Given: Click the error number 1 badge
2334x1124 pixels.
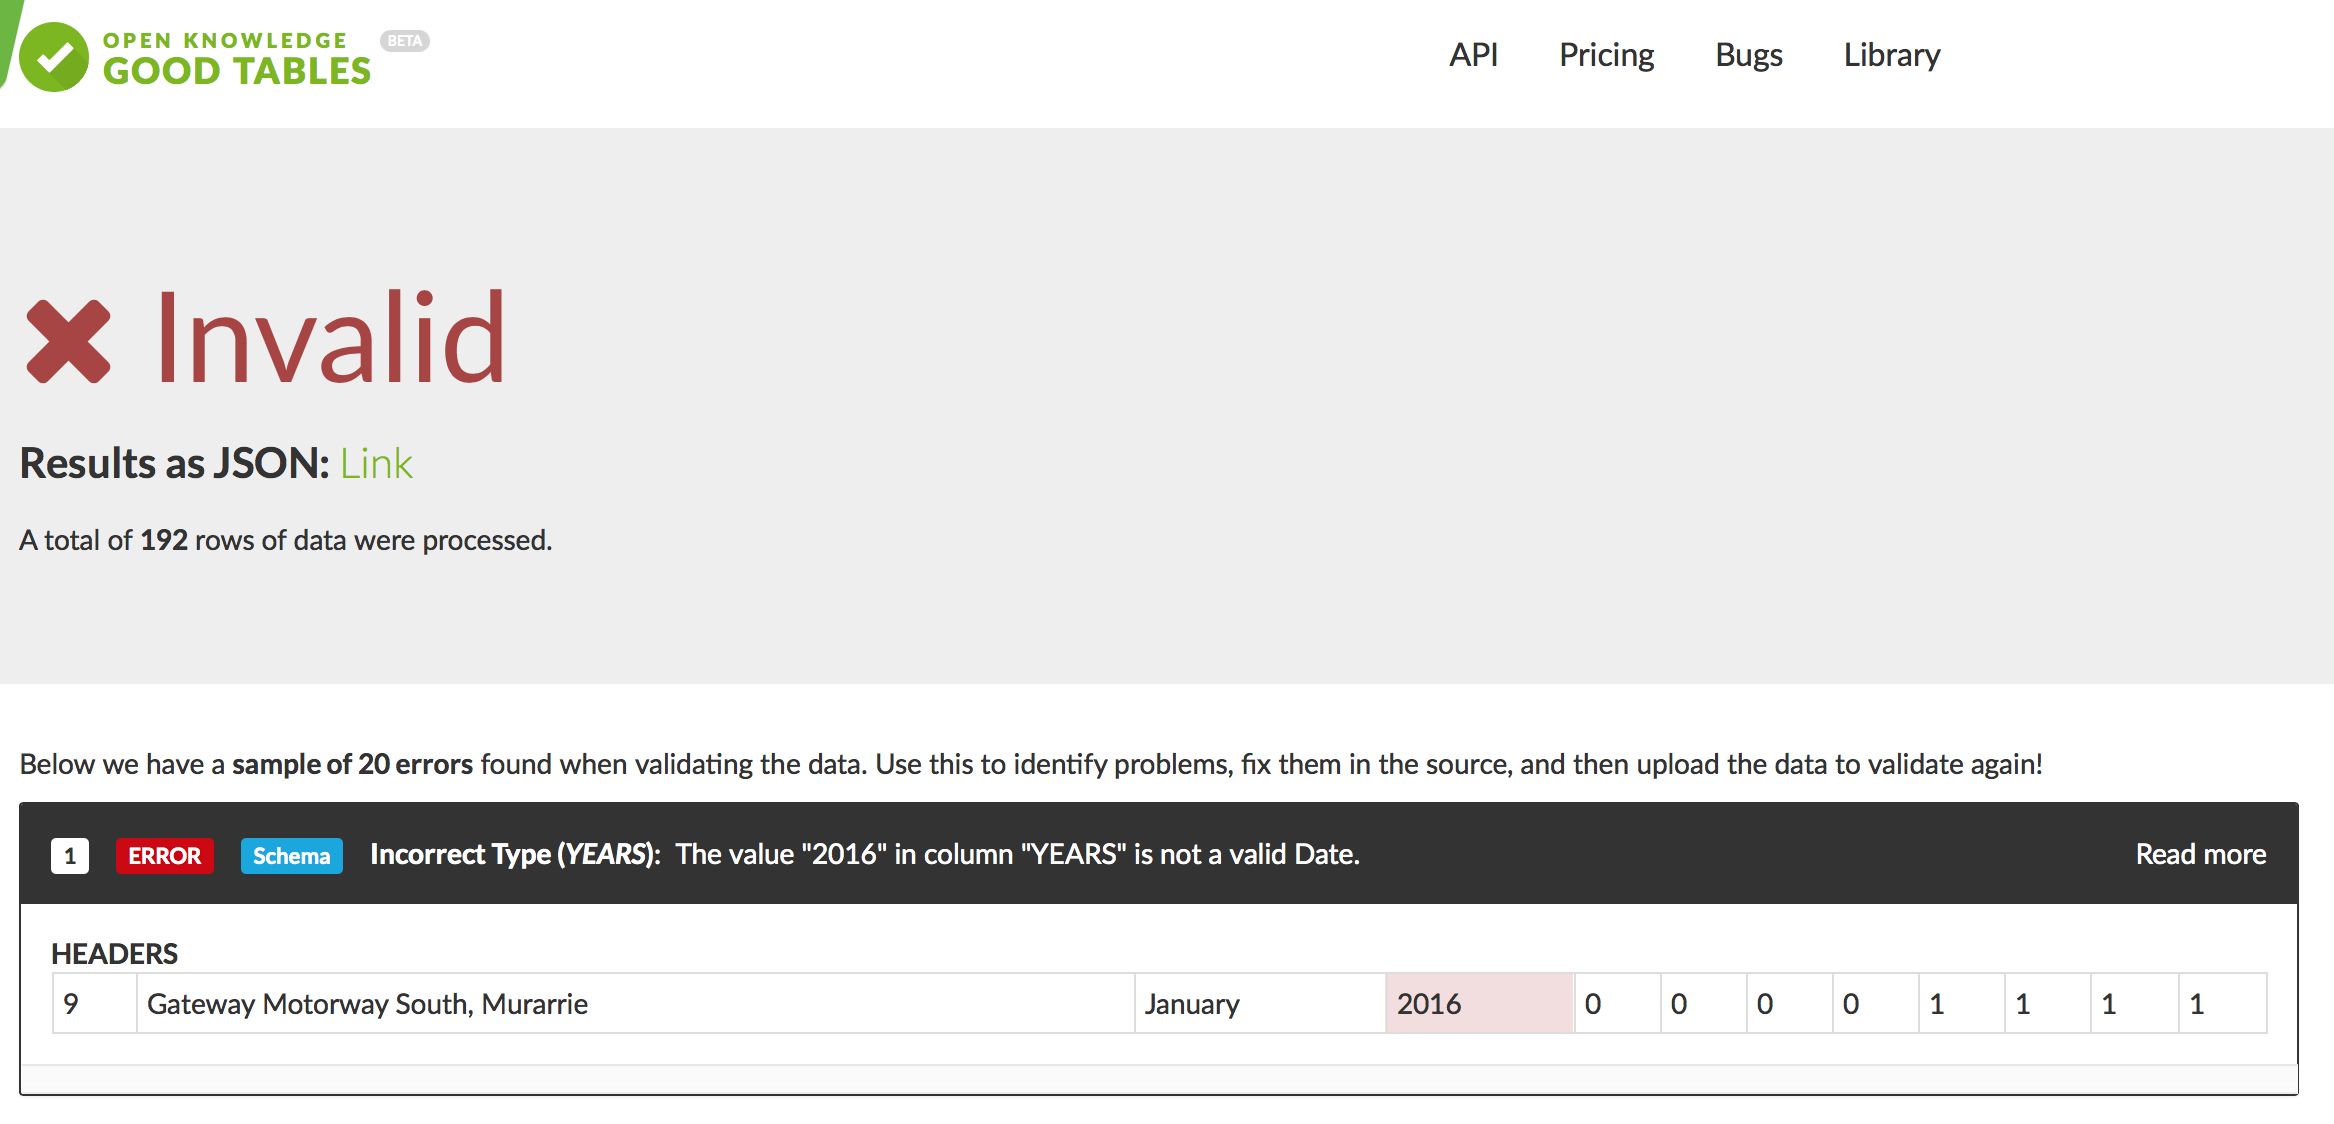Looking at the screenshot, I should click(x=70, y=856).
